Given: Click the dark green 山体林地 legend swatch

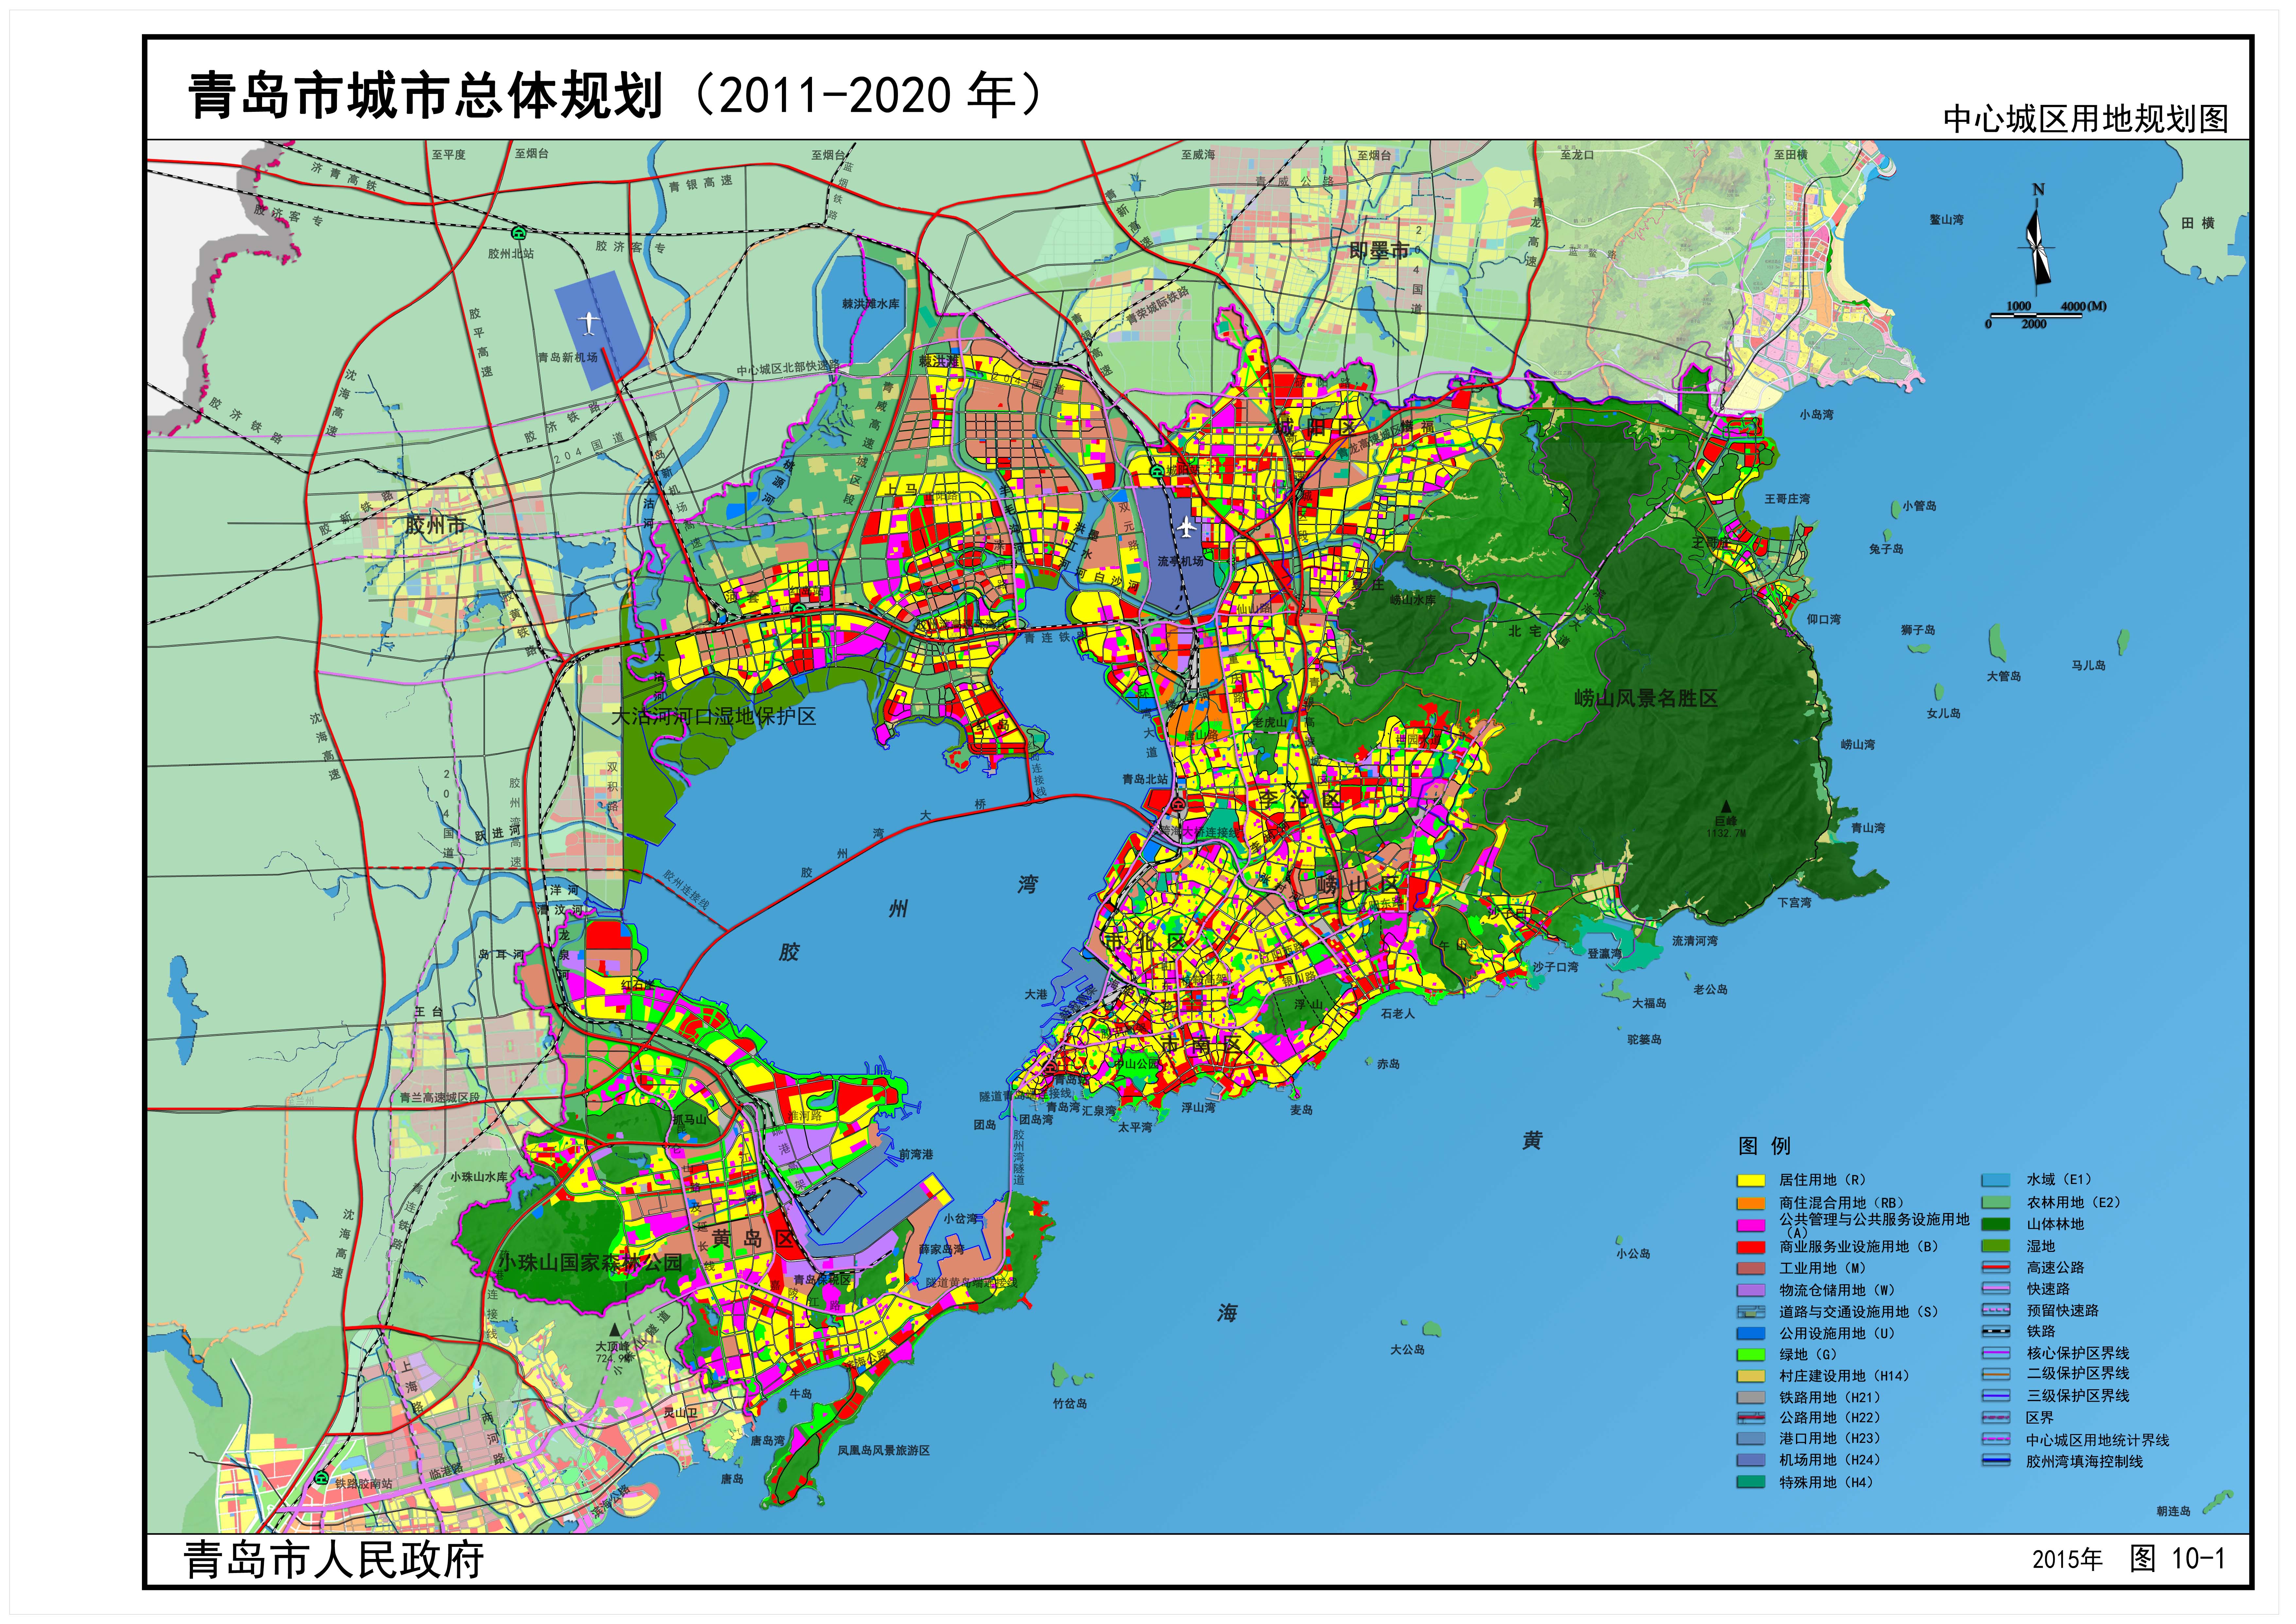Looking at the screenshot, I should (x=1996, y=1224).
